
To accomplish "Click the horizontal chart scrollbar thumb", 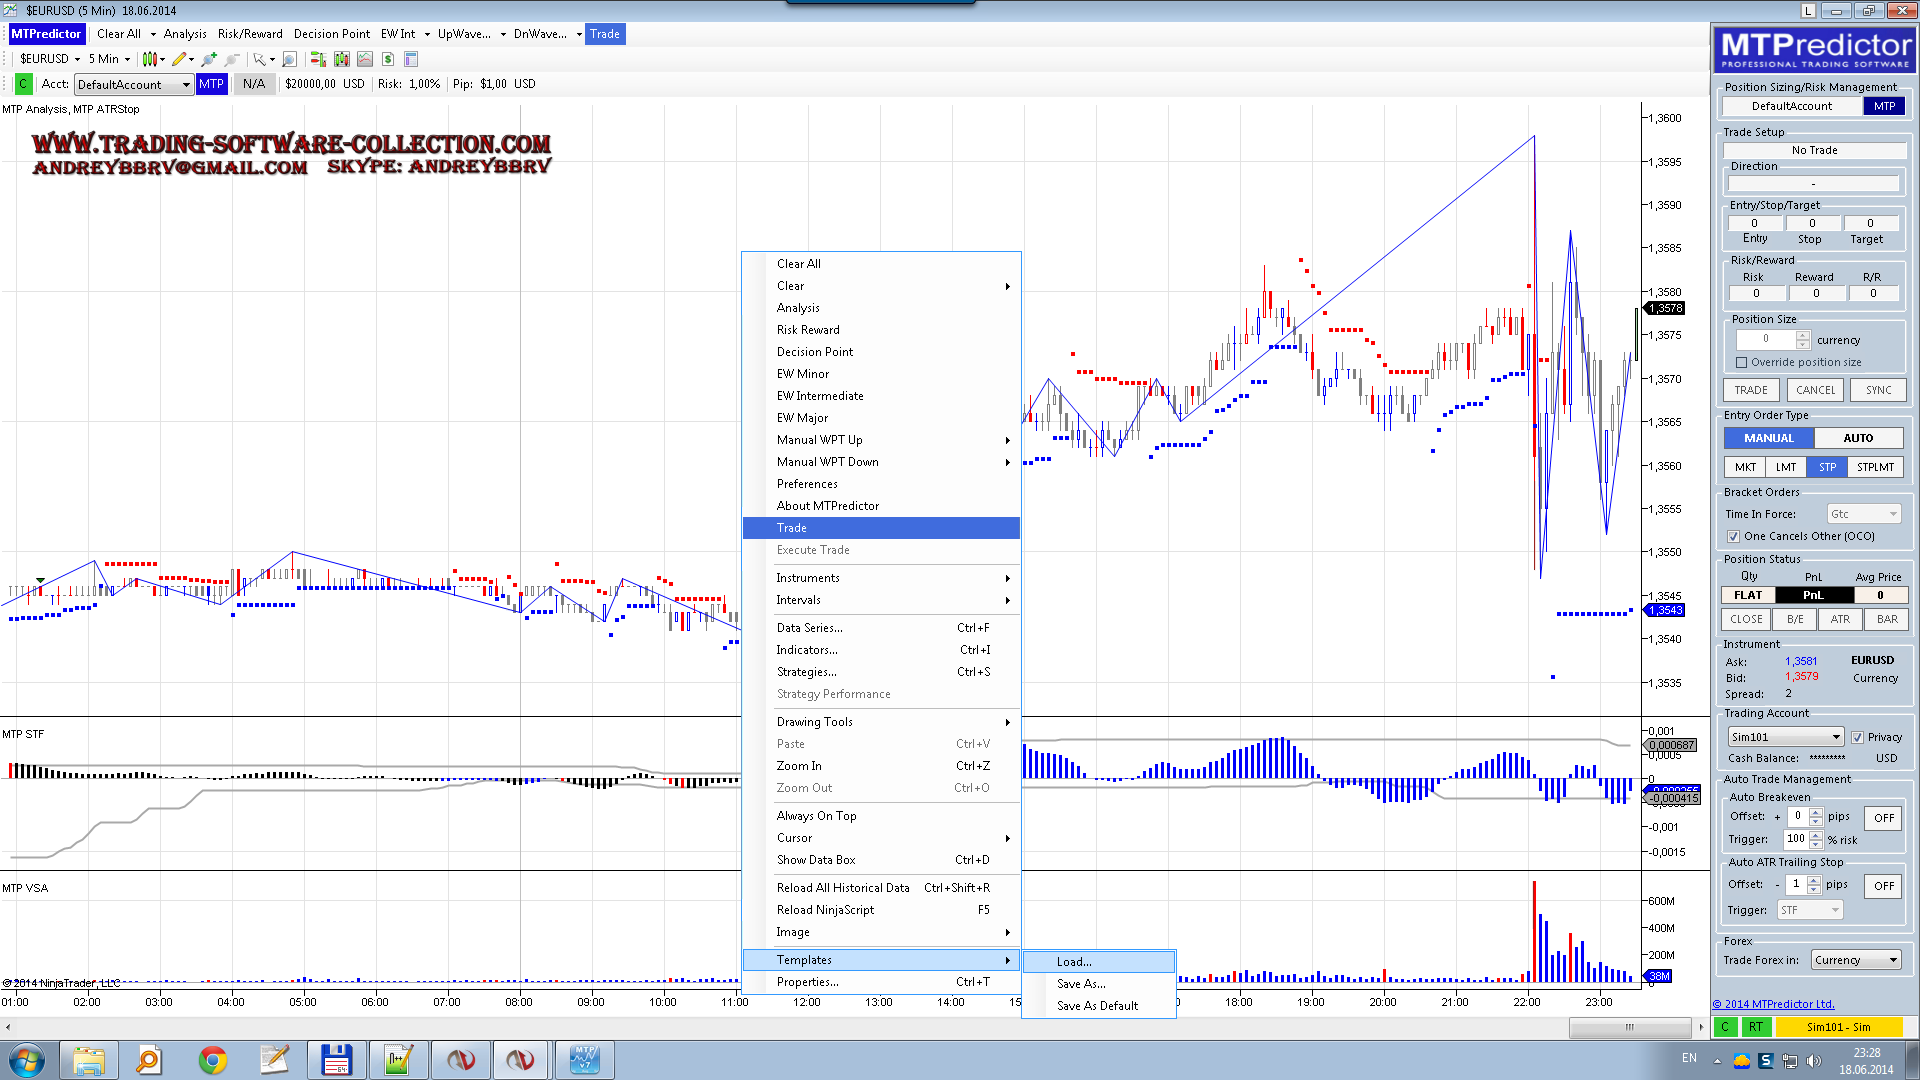I will [1629, 1027].
